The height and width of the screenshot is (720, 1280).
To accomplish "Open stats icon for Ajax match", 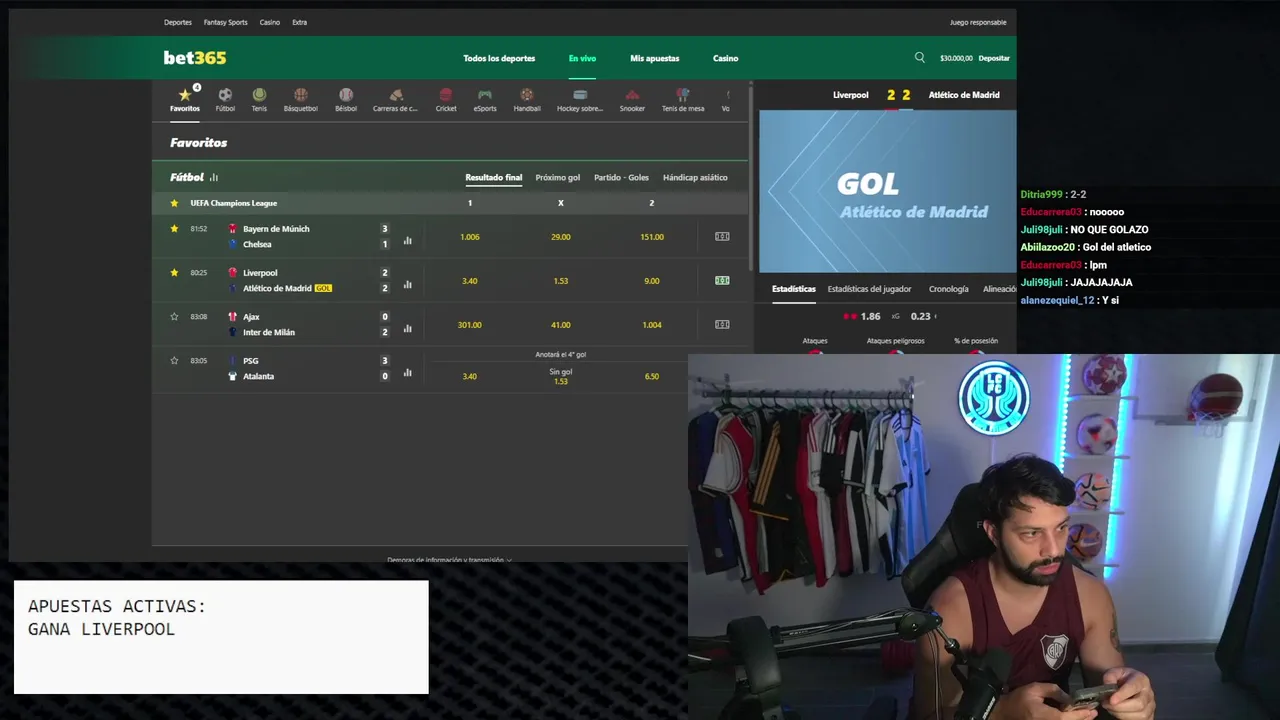I will point(407,328).
